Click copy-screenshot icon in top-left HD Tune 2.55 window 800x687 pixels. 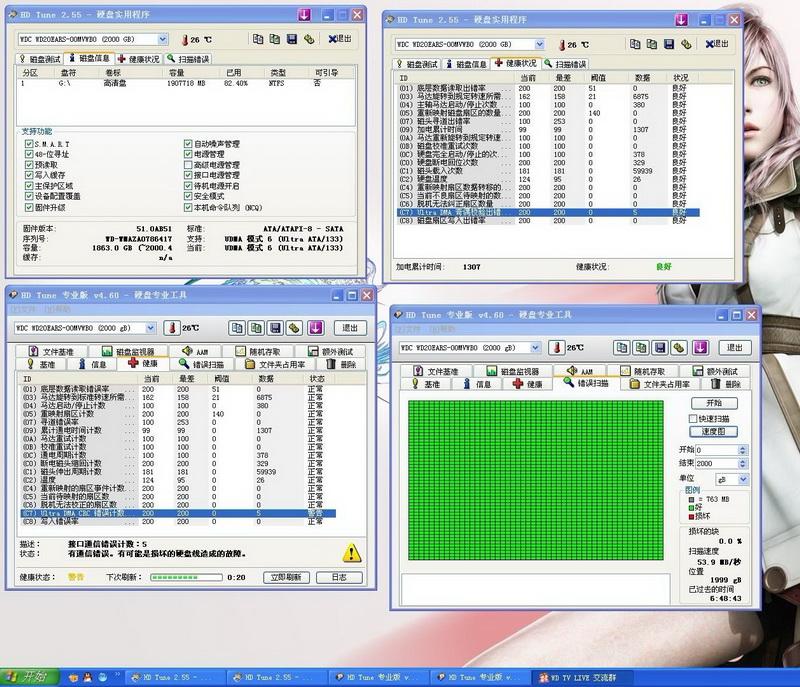pyautogui.click(x=274, y=39)
